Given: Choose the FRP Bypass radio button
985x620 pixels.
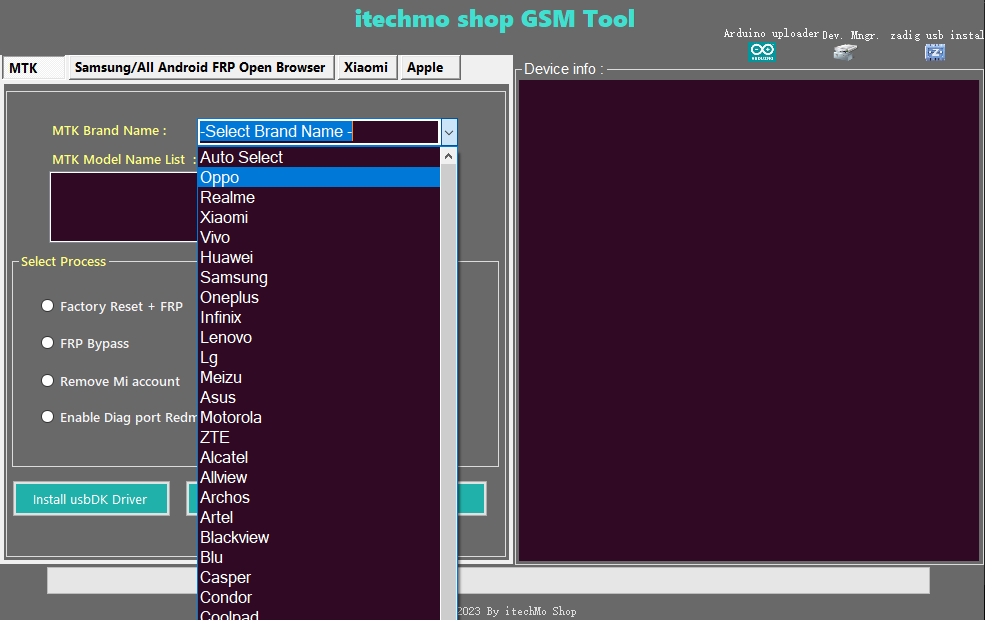Looking at the screenshot, I should [47, 343].
